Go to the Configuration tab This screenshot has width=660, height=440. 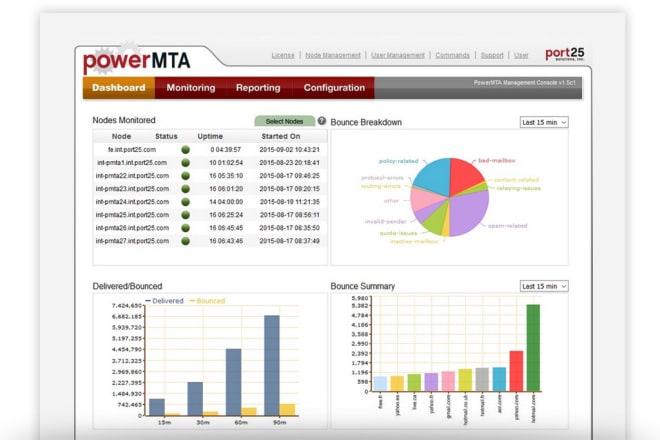(x=334, y=88)
